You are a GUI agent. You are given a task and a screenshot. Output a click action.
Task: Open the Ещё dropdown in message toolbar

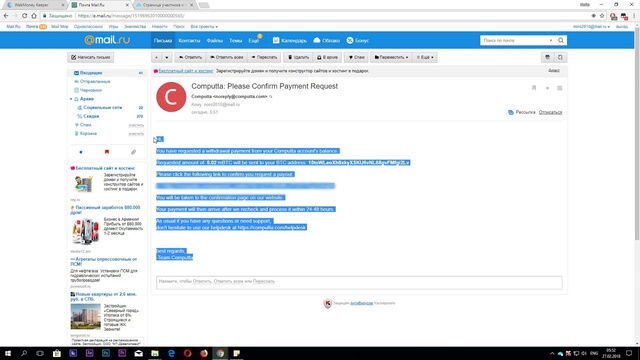(x=425, y=57)
